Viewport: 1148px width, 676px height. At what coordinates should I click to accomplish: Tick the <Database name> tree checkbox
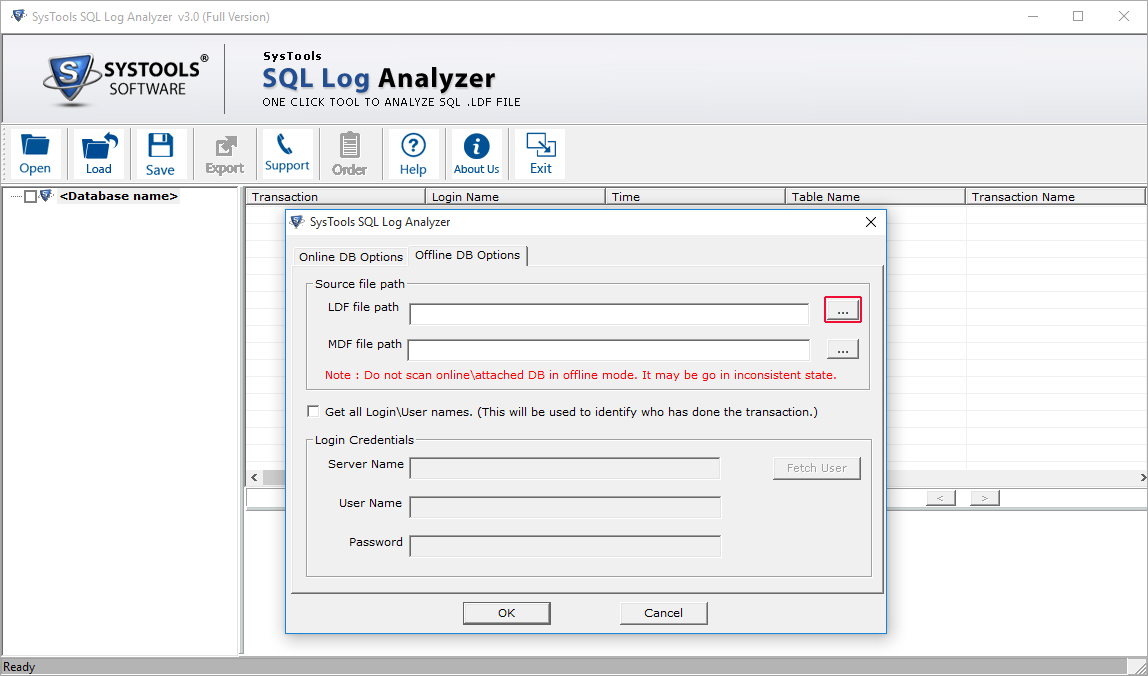[30, 196]
